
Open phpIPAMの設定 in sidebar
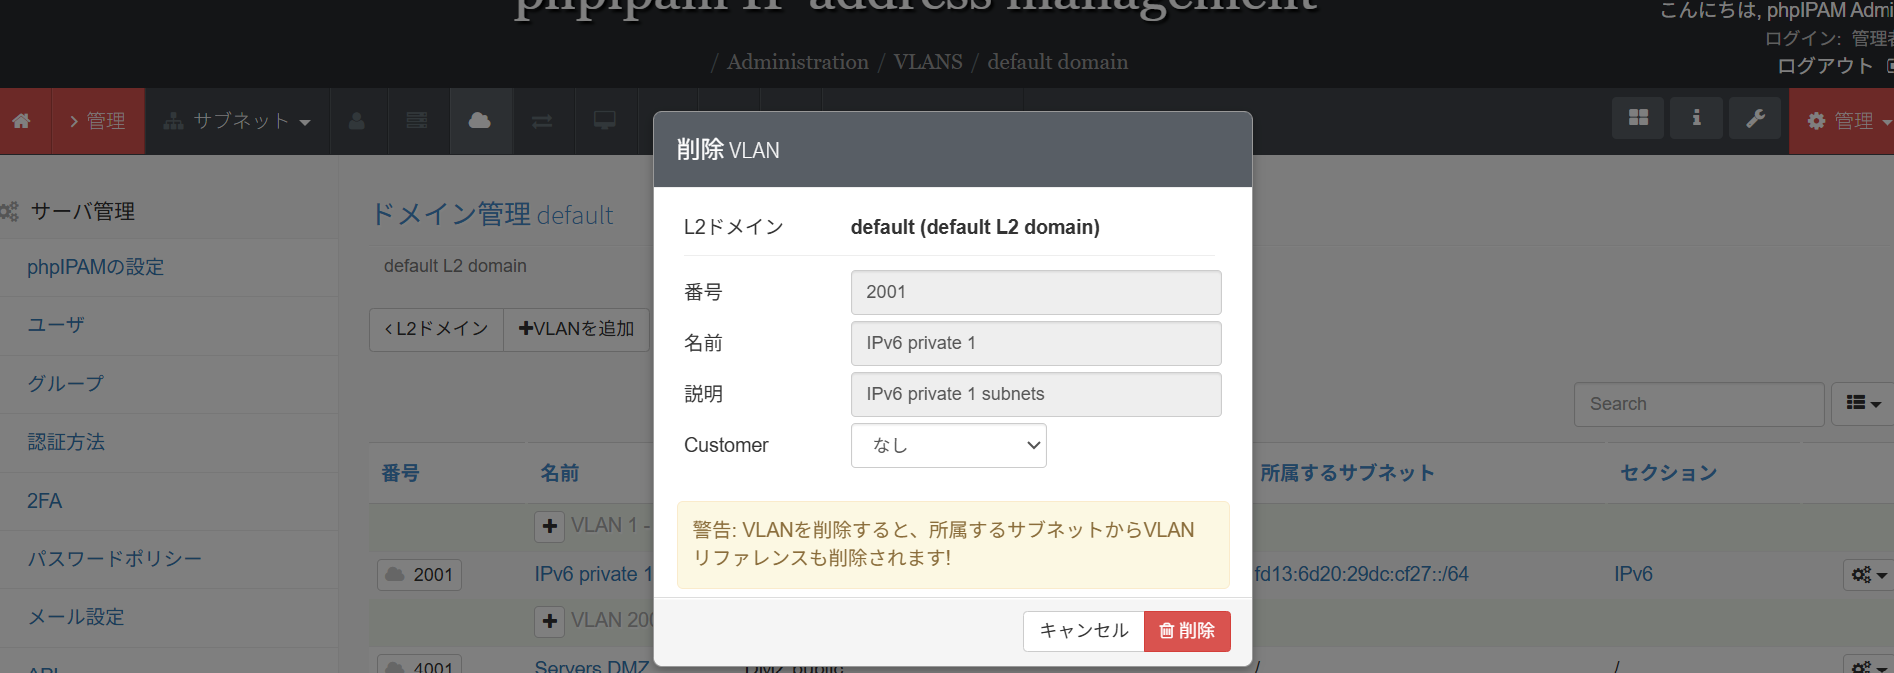pos(96,267)
